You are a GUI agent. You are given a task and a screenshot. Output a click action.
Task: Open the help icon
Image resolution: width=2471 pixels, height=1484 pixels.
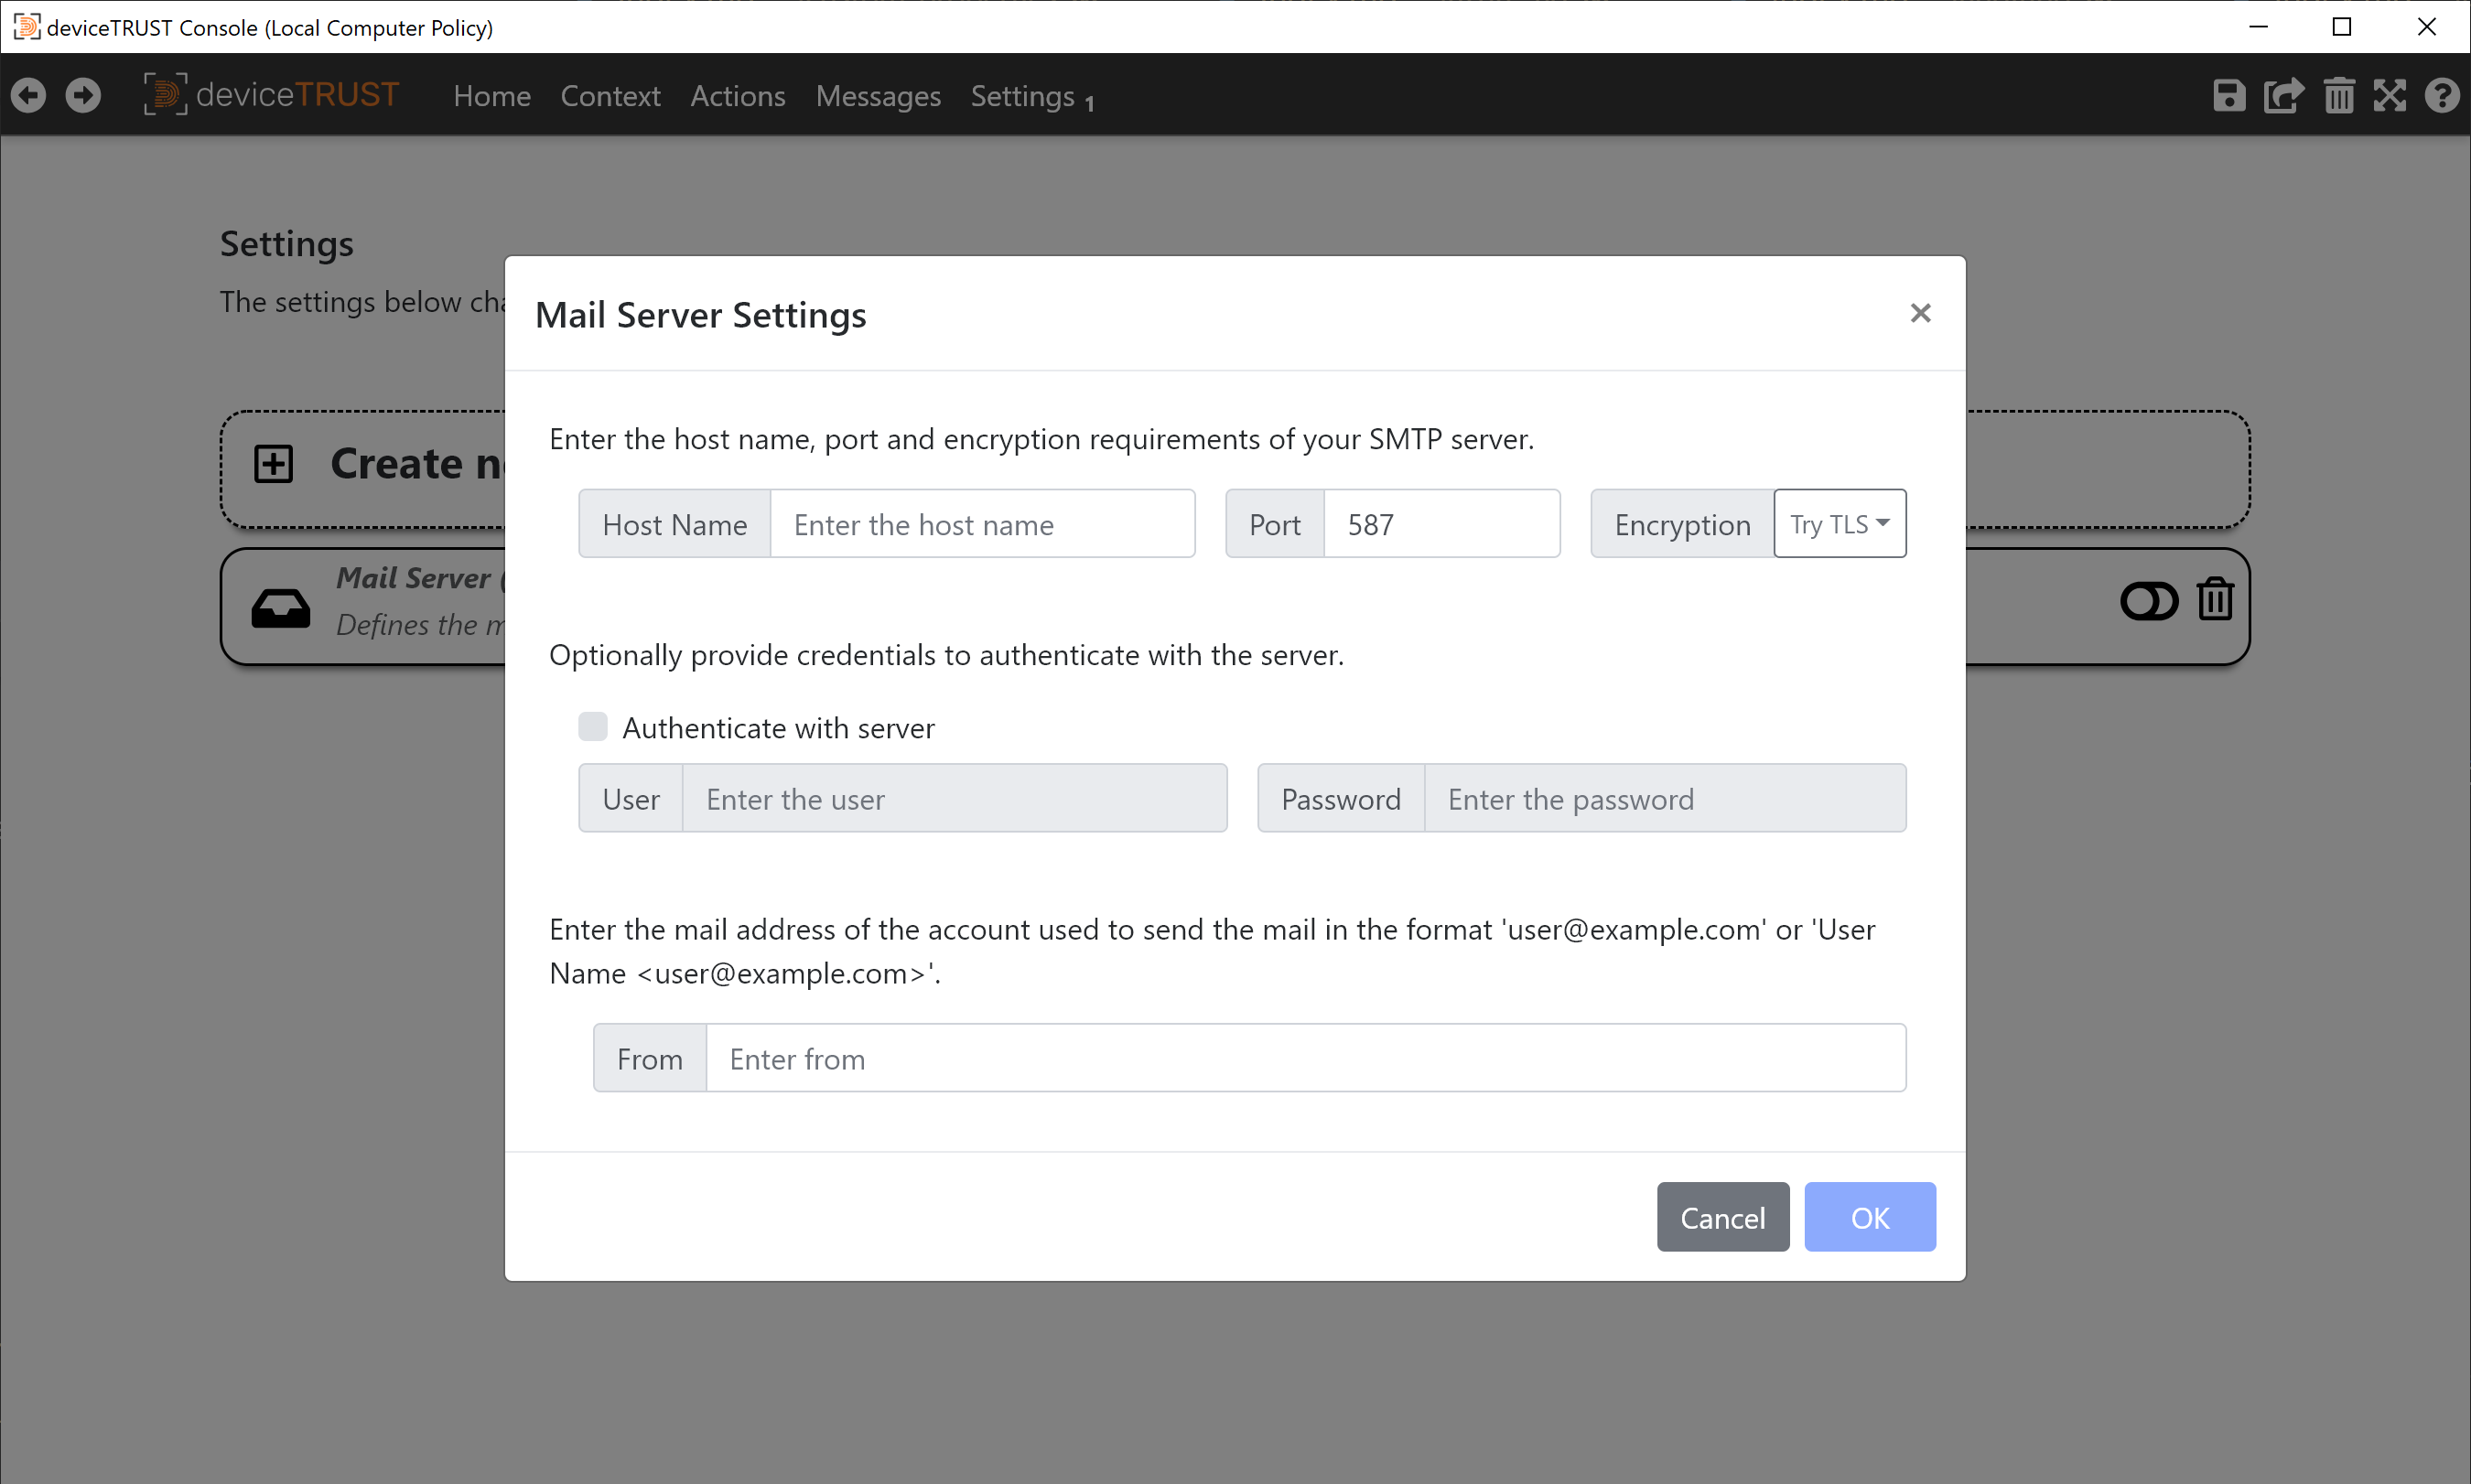coord(2443,95)
